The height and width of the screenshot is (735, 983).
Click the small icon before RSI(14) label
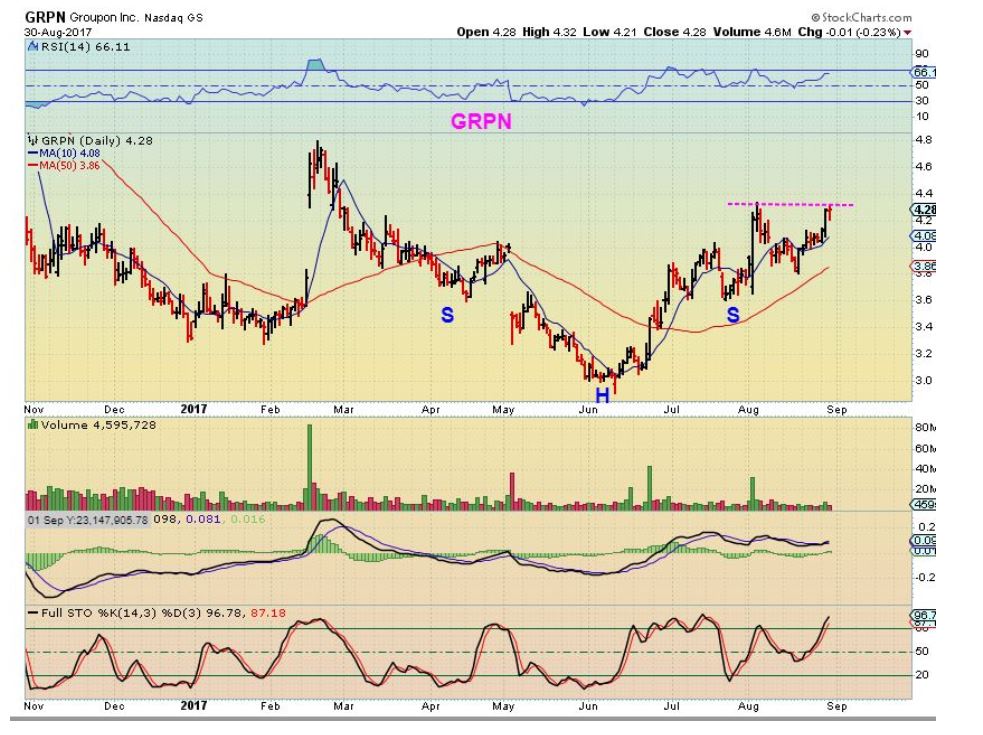(x=34, y=46)
